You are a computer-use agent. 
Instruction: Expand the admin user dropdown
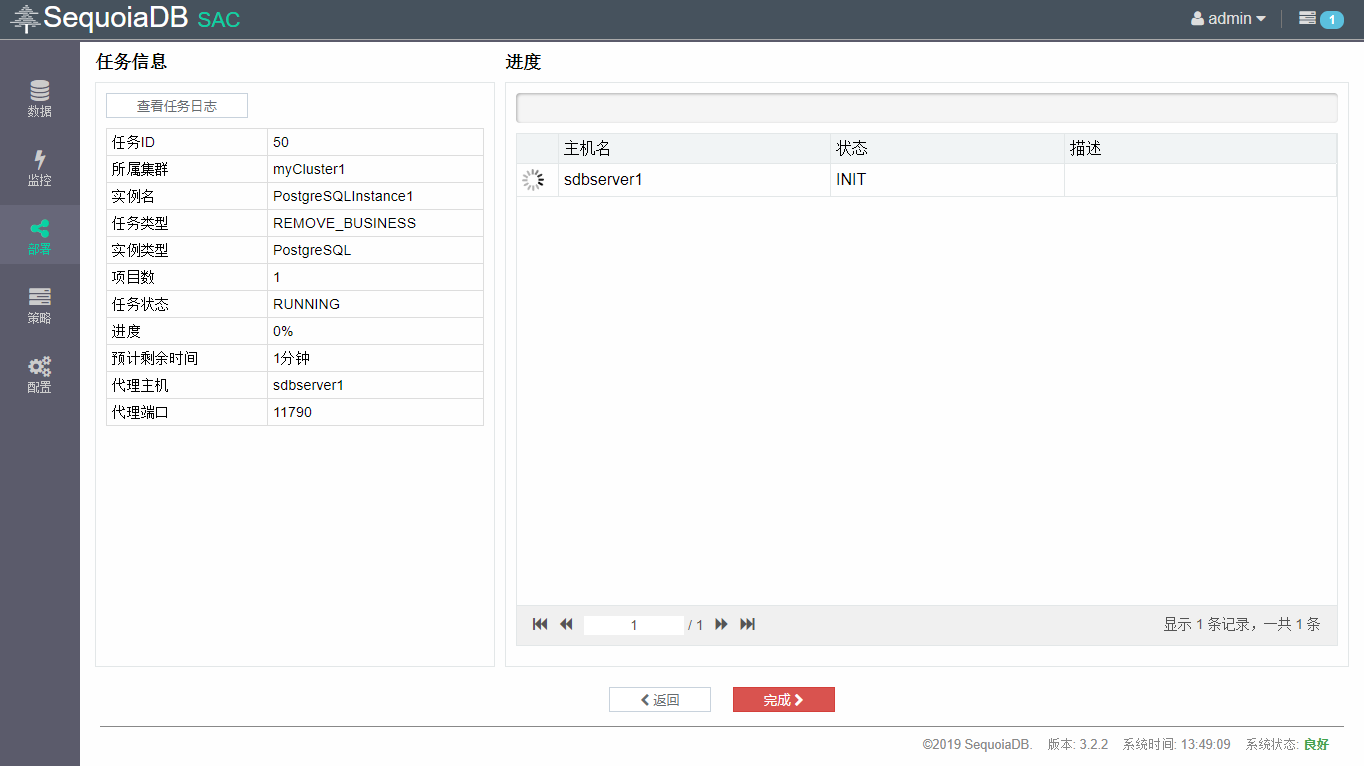[x=1228, y=19]
